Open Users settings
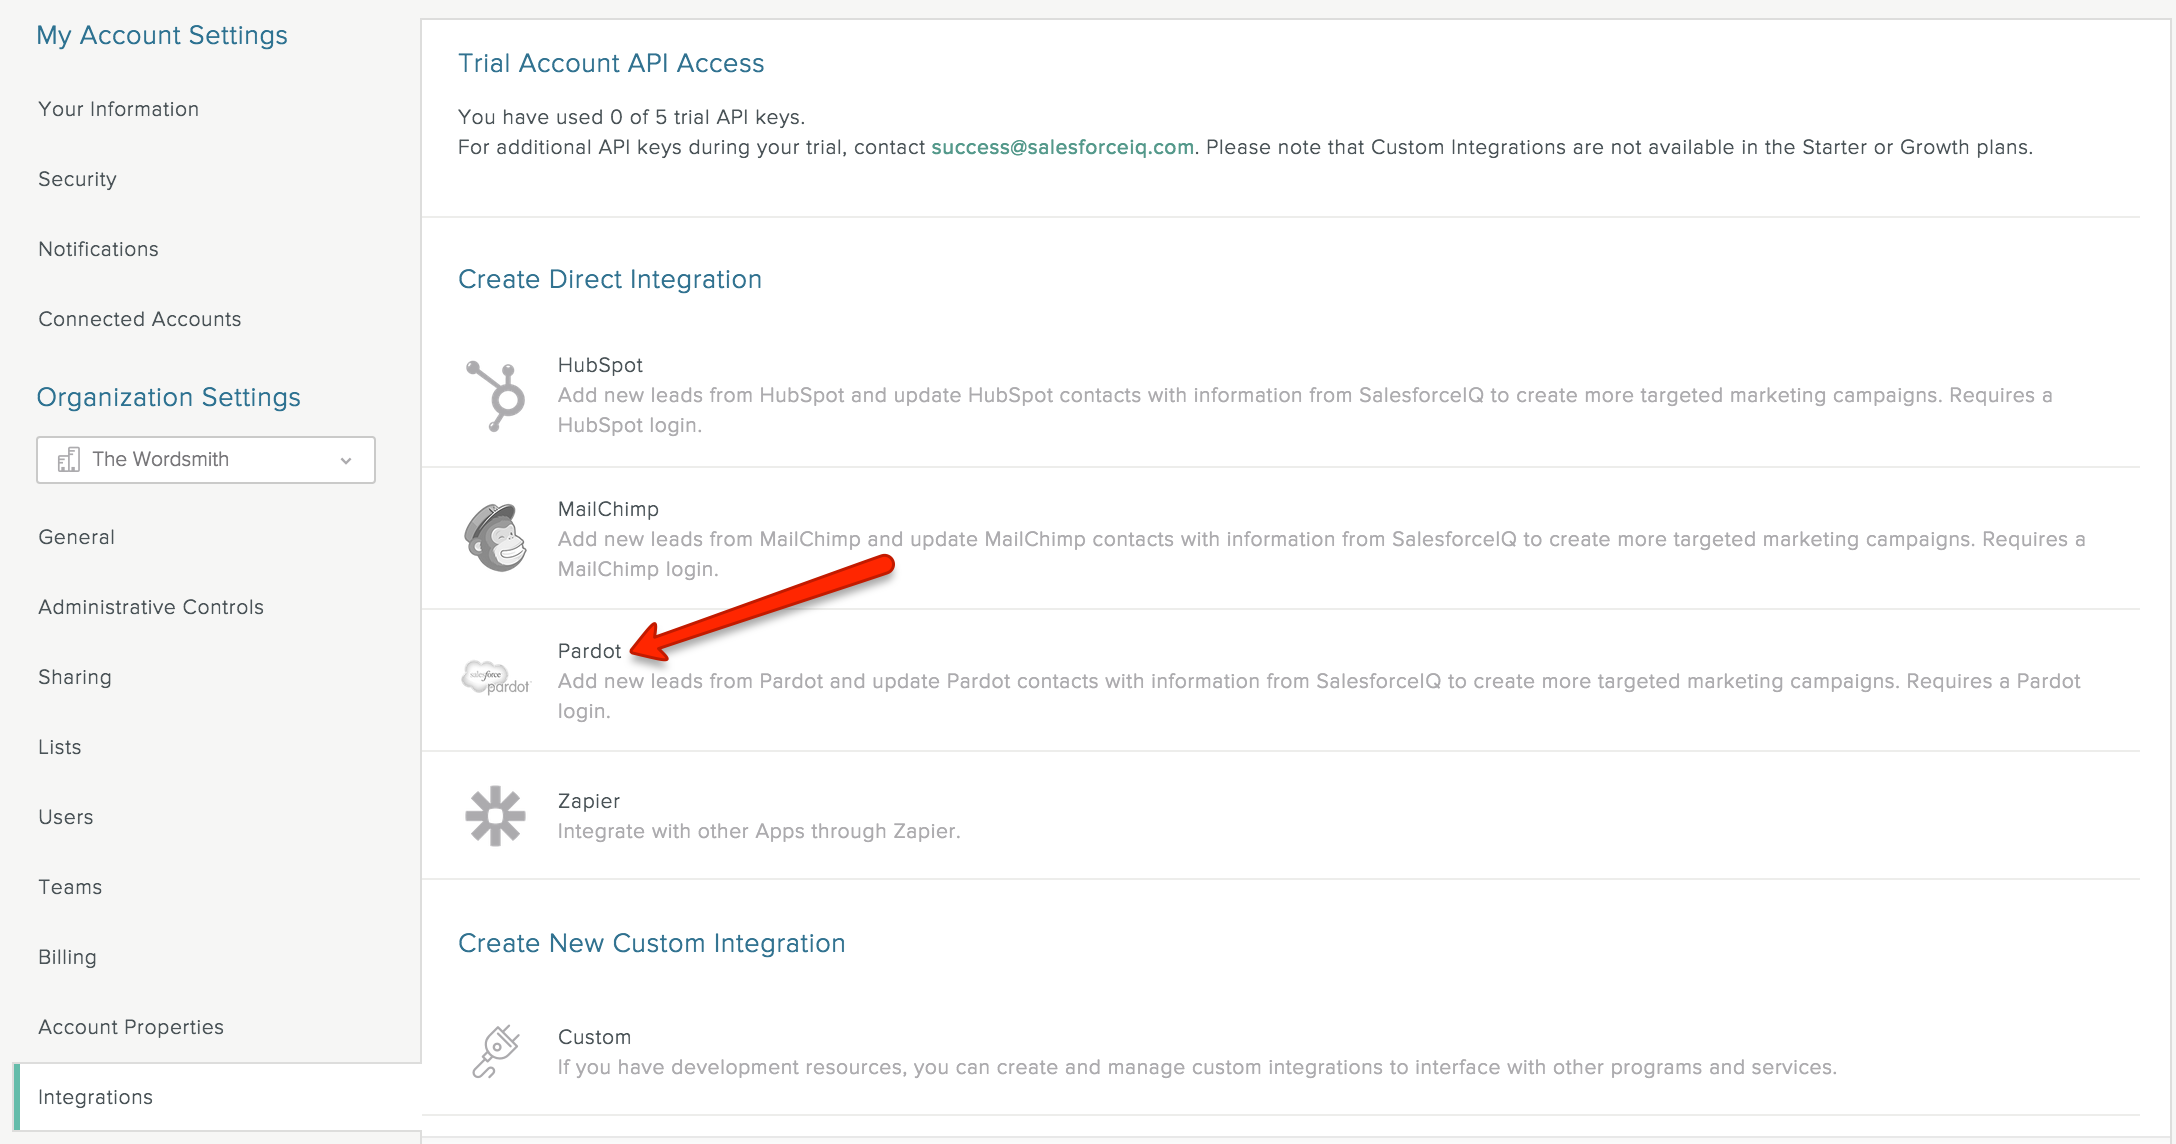 pyautogui.click(x=66, y=817)
